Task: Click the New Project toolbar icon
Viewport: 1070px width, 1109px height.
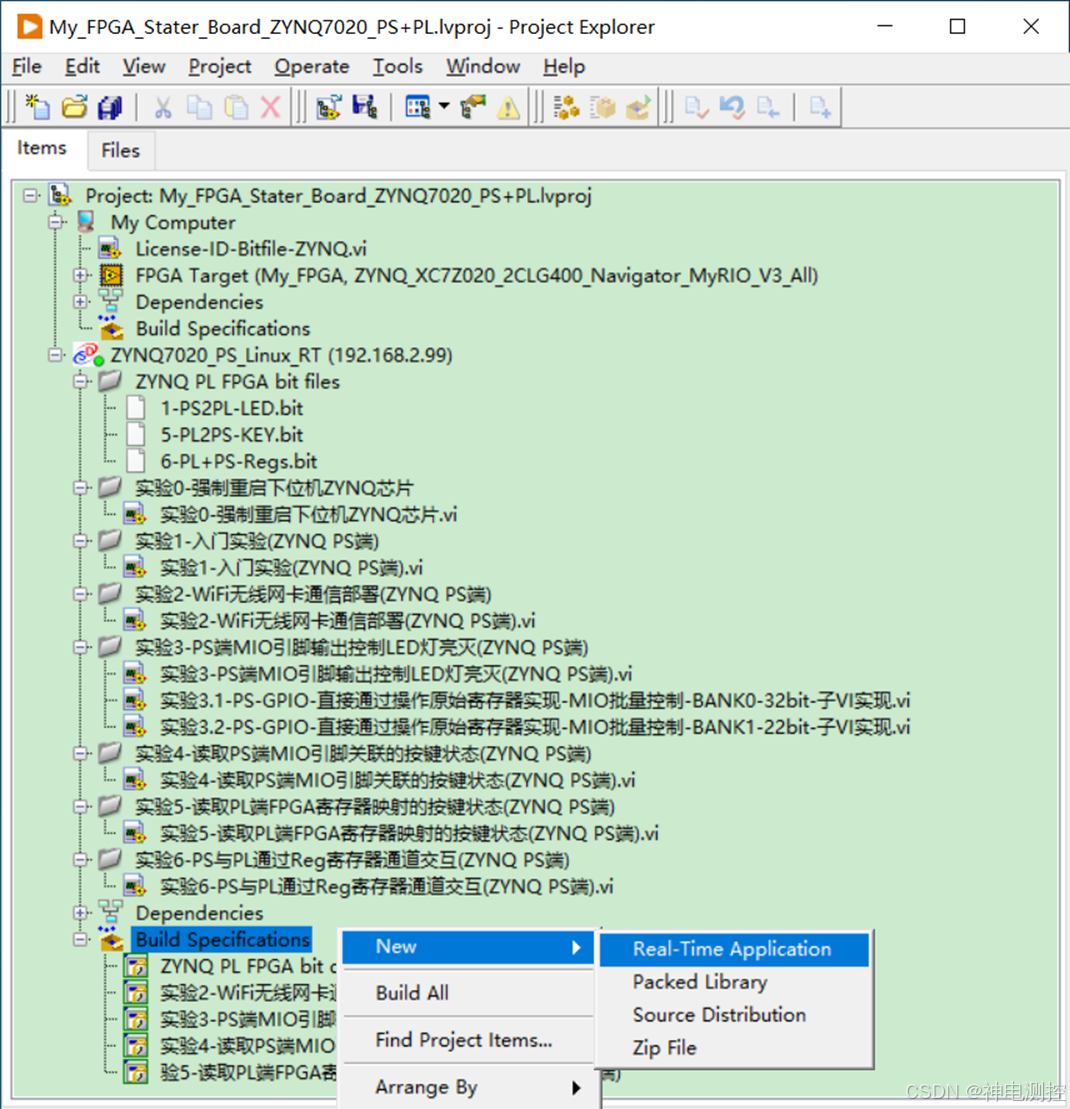Action: pyautogui.click(x=37, y=108)
